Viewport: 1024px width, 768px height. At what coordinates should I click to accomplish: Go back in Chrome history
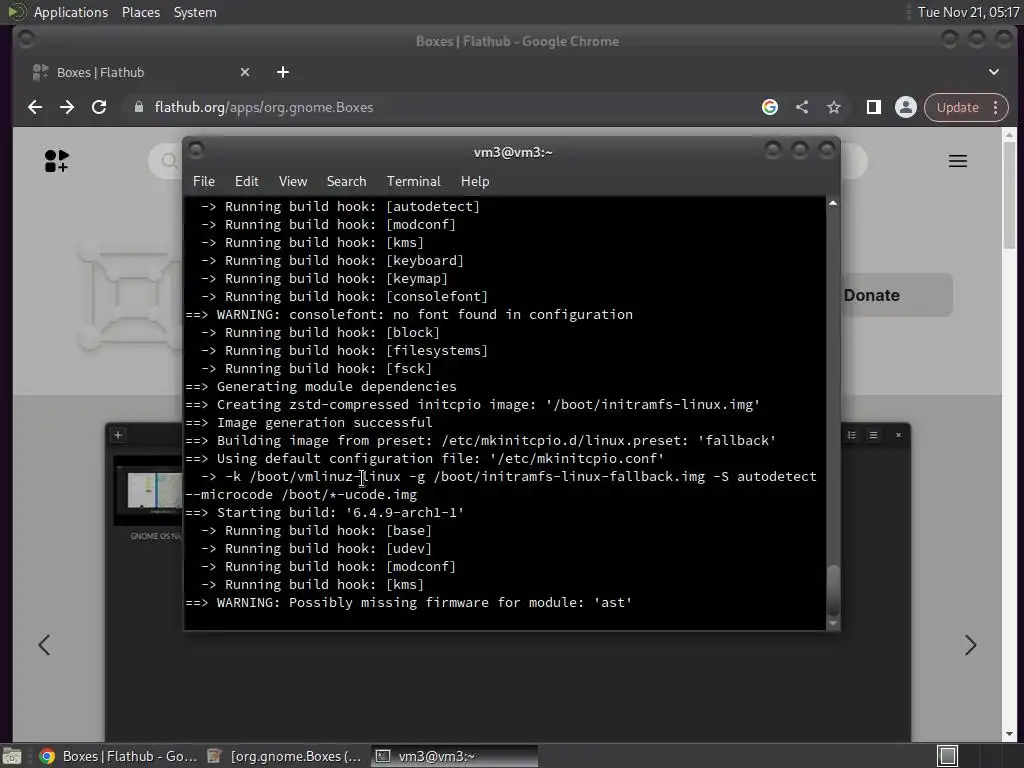(35, 107)
